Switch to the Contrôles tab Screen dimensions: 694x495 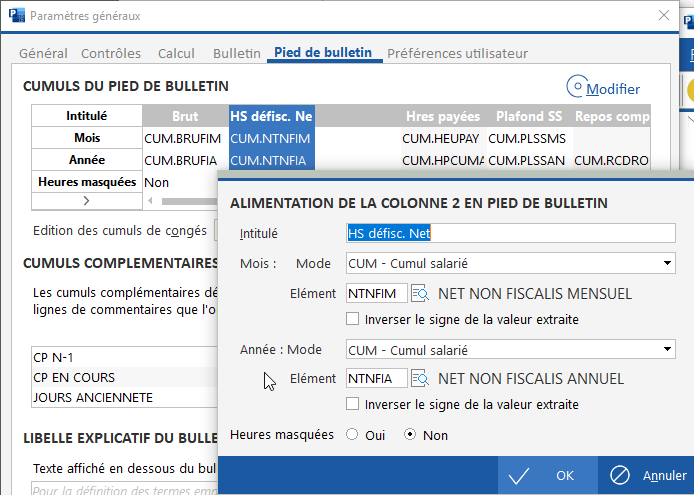click(x=111, y=54)
